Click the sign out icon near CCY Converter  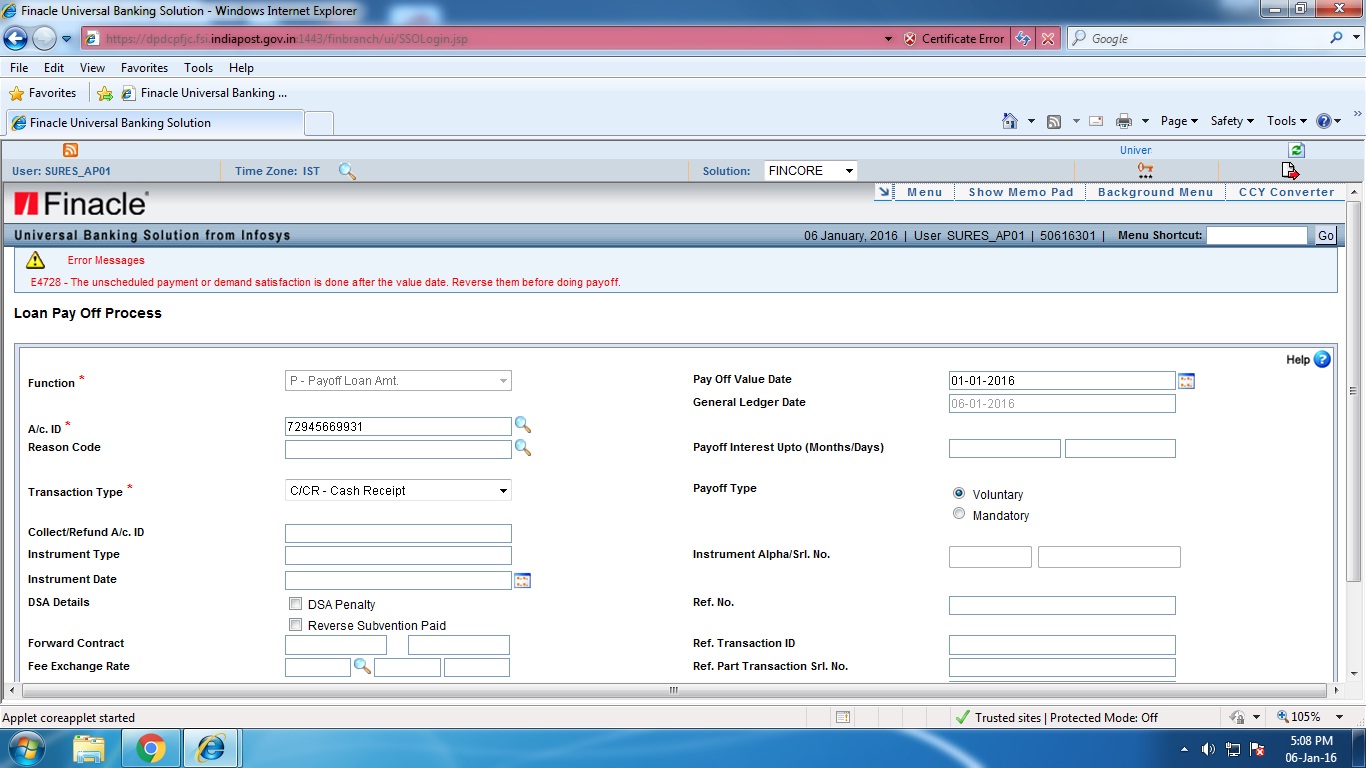click(x=1291, y=170)
